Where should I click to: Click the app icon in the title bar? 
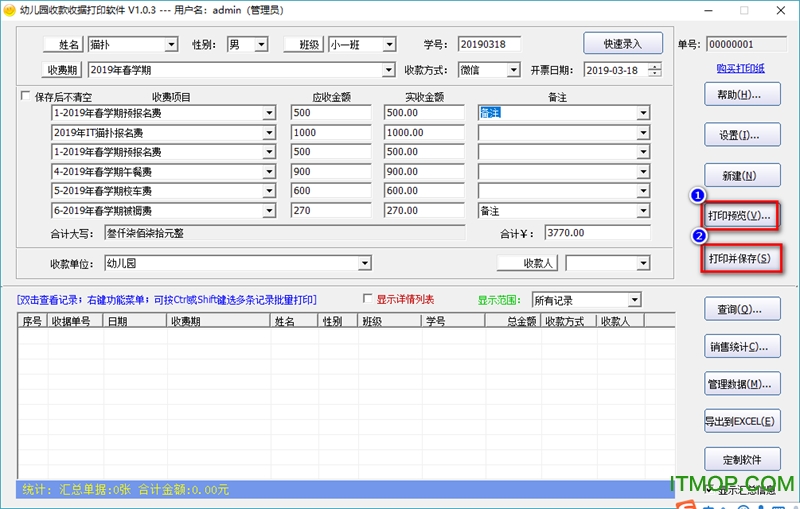click(9, 9)
